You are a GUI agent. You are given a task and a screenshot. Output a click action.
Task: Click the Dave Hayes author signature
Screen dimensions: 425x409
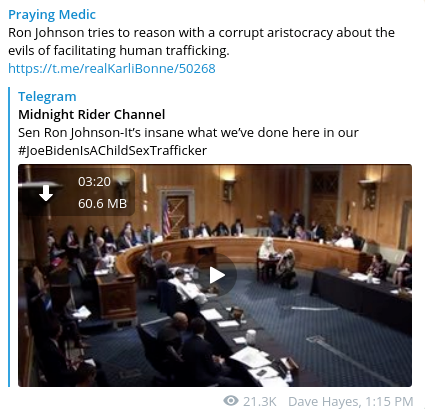click(323, 401)
